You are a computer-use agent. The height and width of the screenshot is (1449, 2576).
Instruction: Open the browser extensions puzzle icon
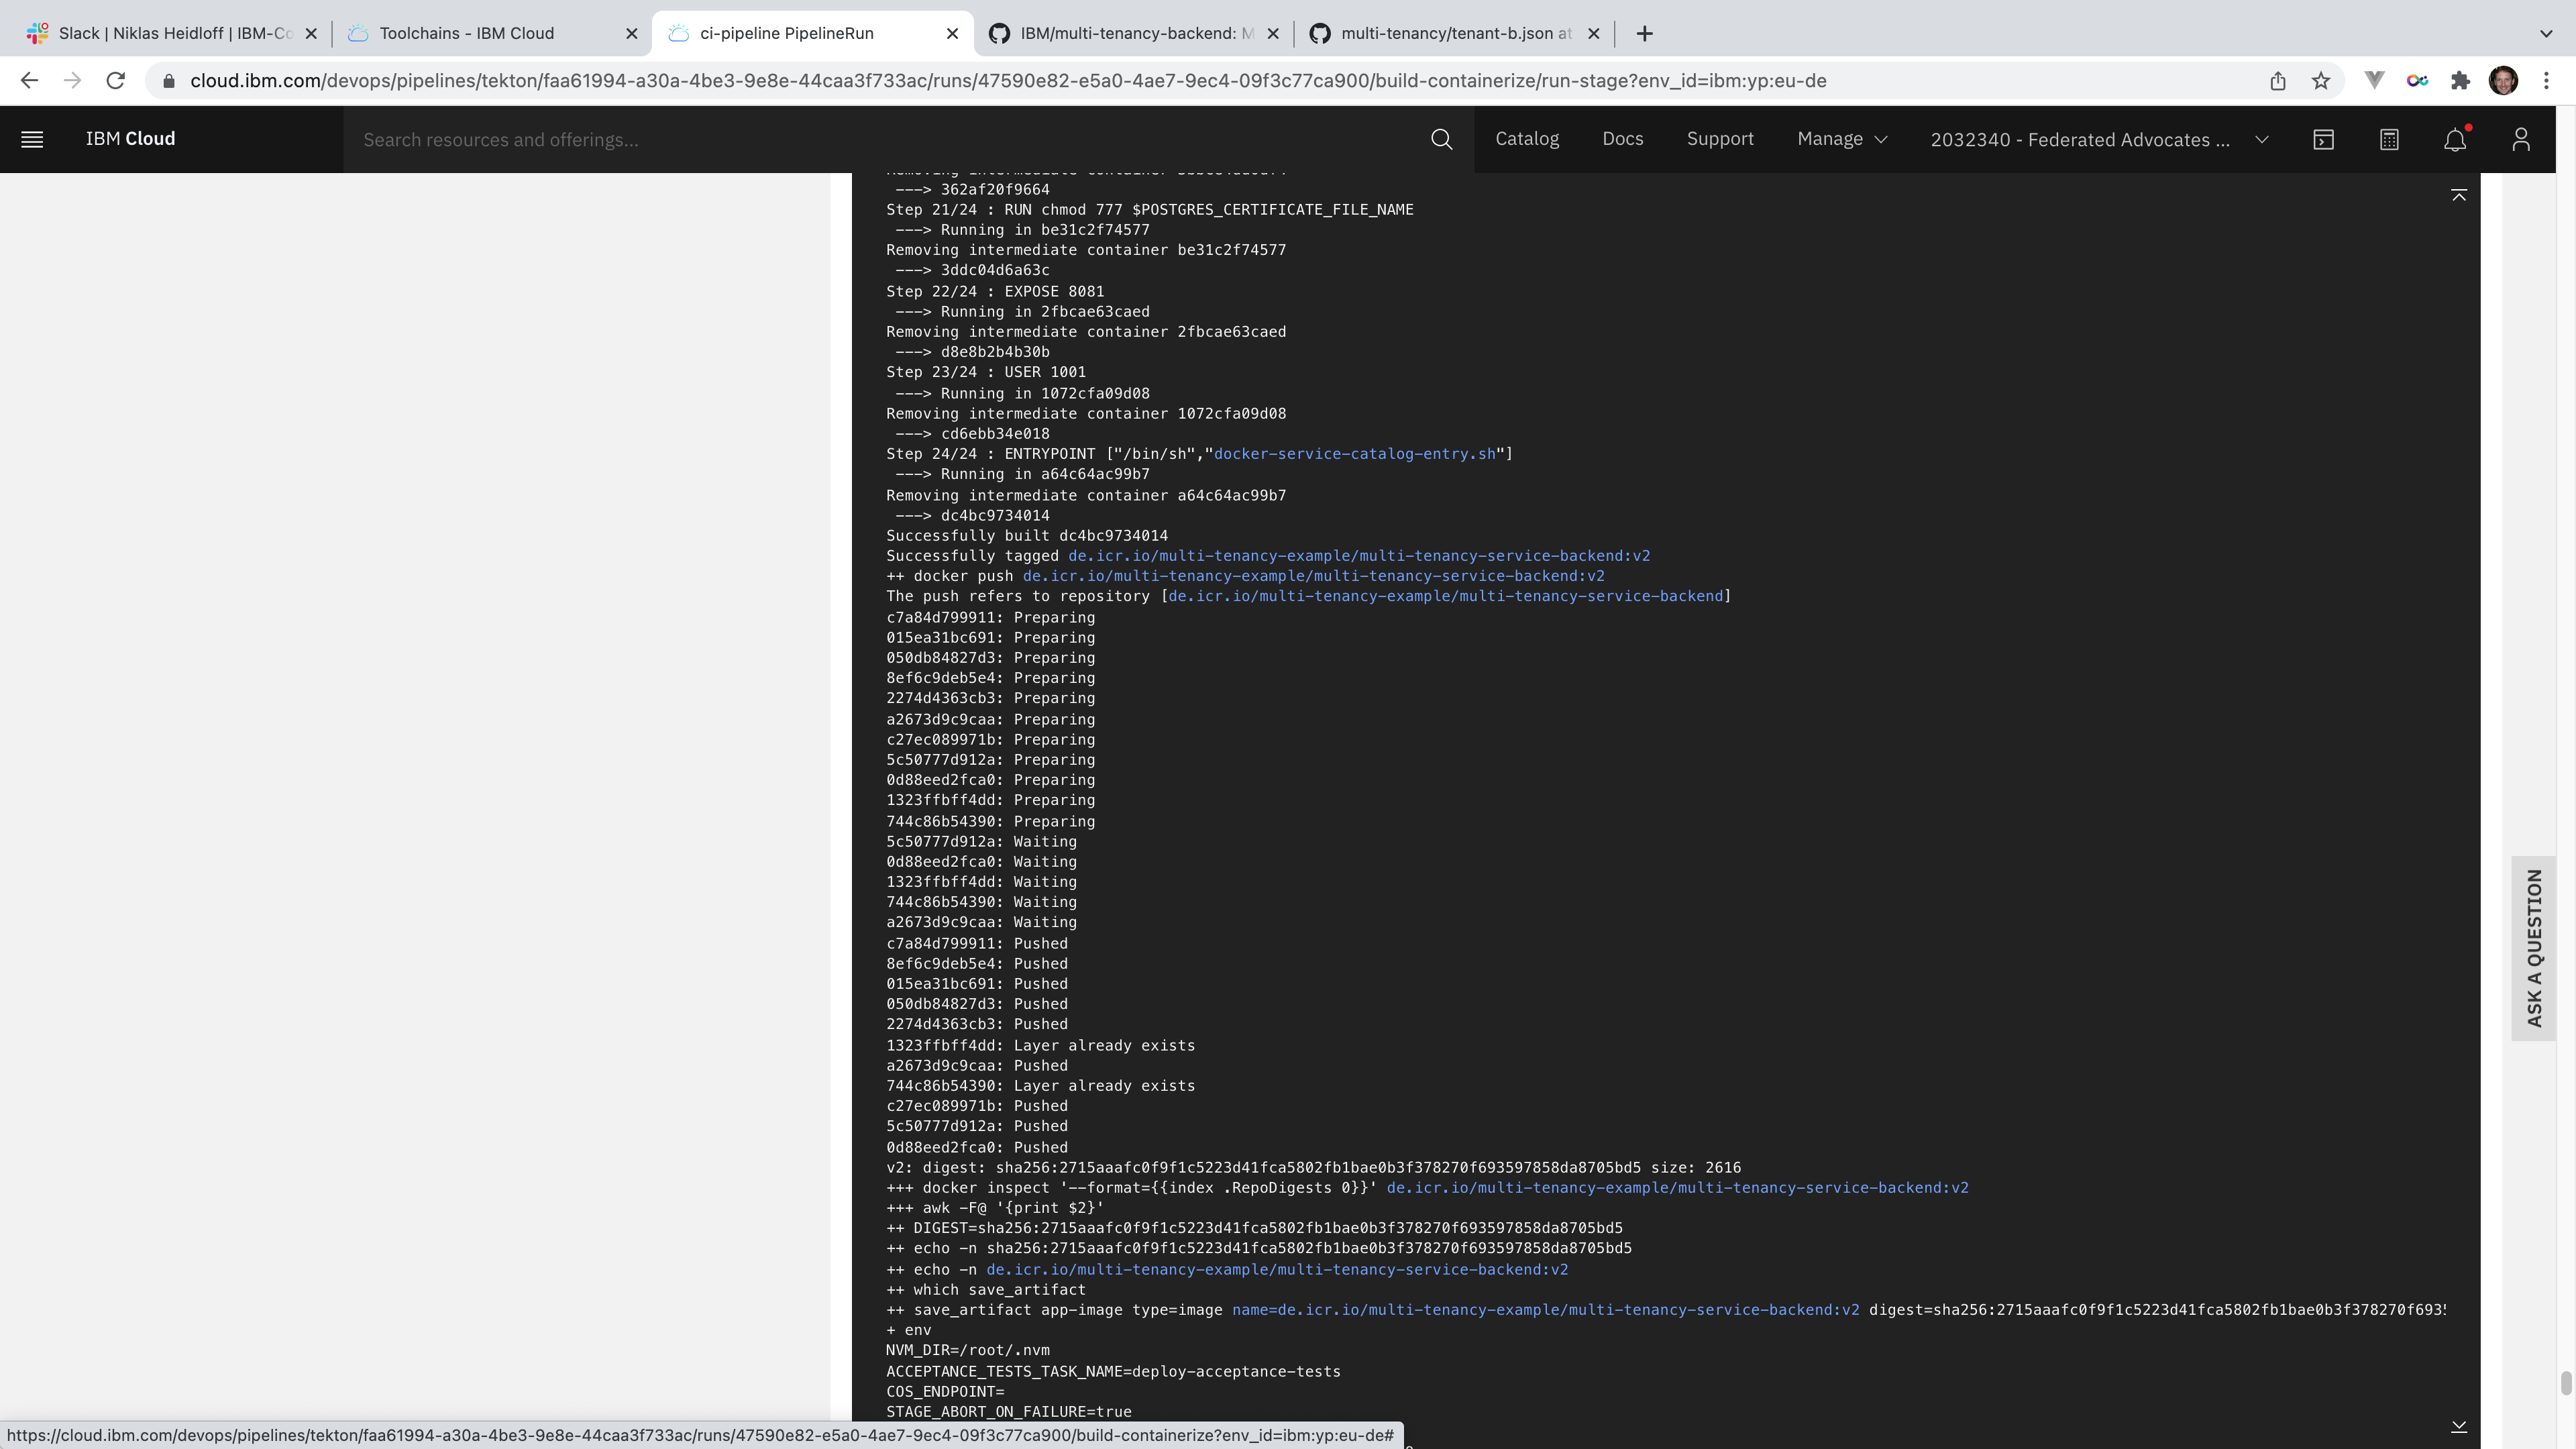point(2460,81)
